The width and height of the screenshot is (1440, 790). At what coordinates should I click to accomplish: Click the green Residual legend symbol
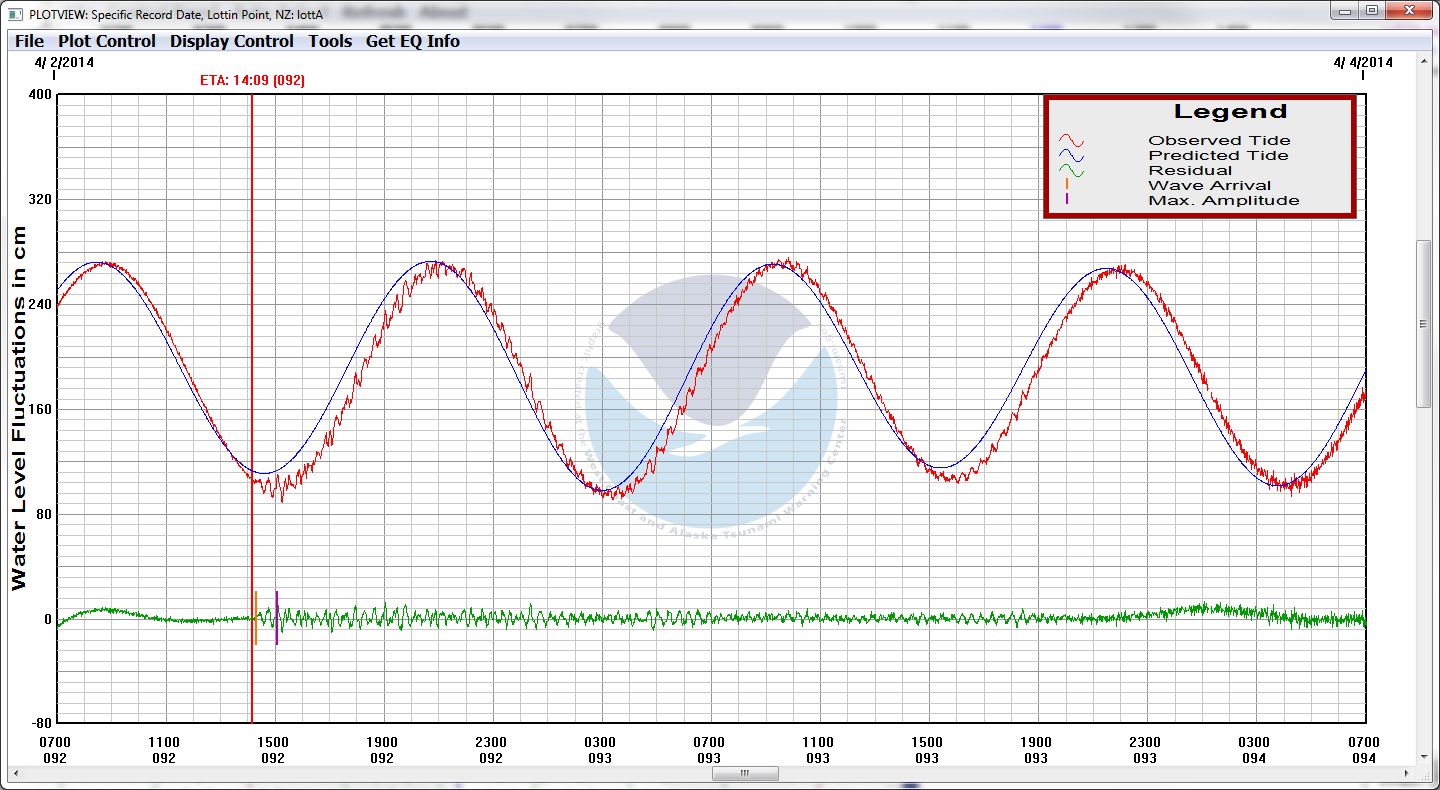coord(1072,171)
